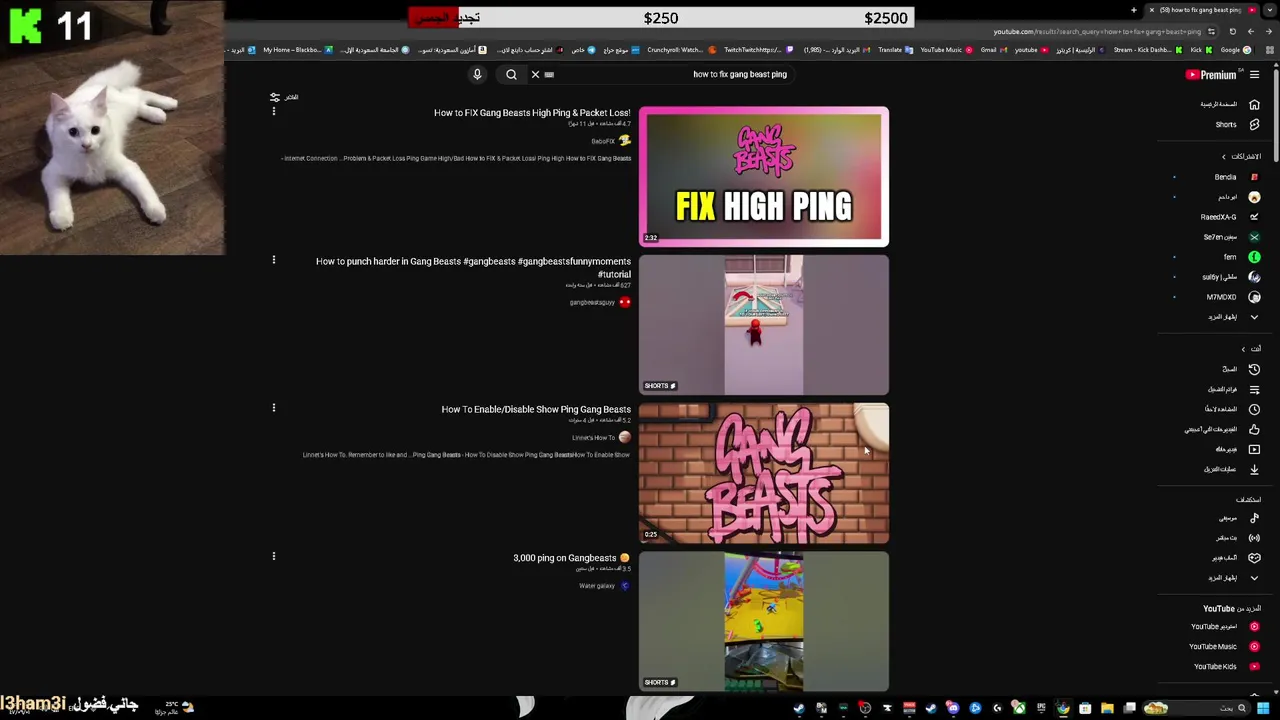Click the YouTube Premium logo
This screenshot has width=1280, height=720.
1211,75
